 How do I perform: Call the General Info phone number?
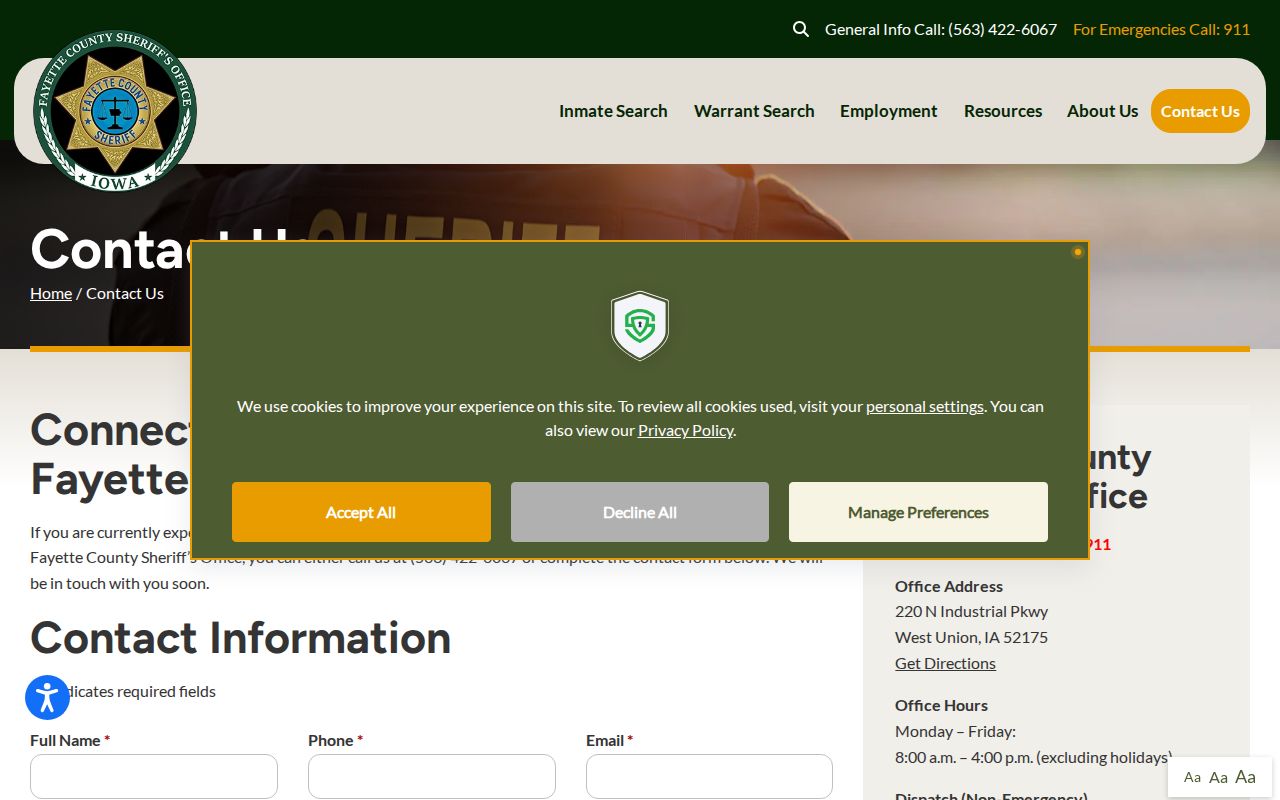click(941, 29)
